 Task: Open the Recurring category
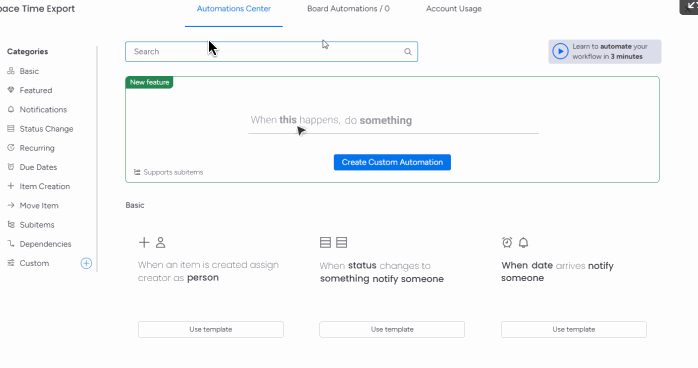pos(37,148)
